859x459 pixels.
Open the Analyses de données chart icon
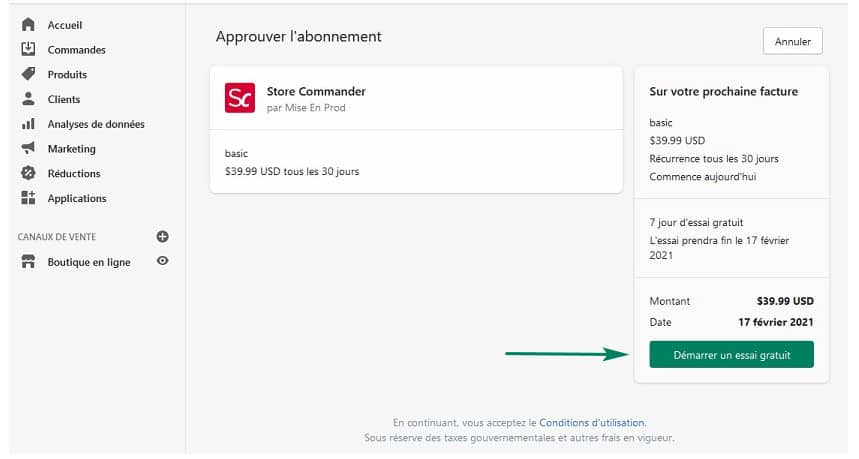tap(28, 124)
